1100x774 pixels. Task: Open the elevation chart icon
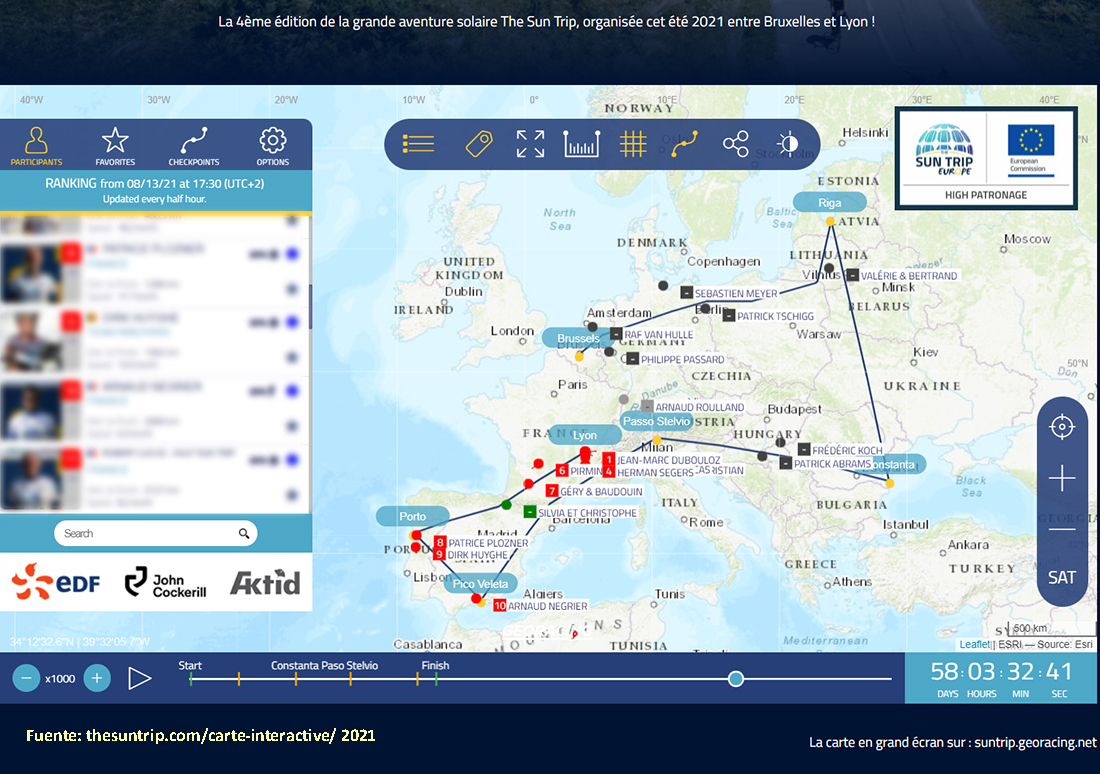(x=582, y=144)
